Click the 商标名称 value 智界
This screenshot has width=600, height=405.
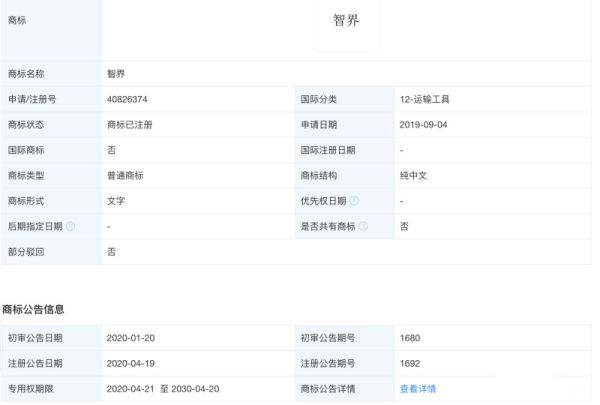pyautogui.click(x=116, y=74)
